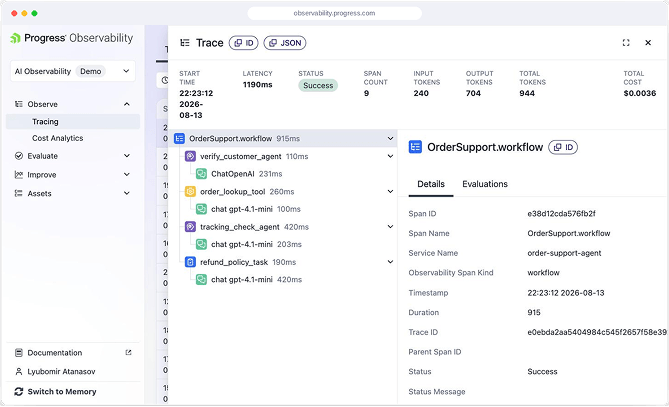Click Service Name value order-support-agent
Viewport: 669px width, 407px height.
pos(564,253)
